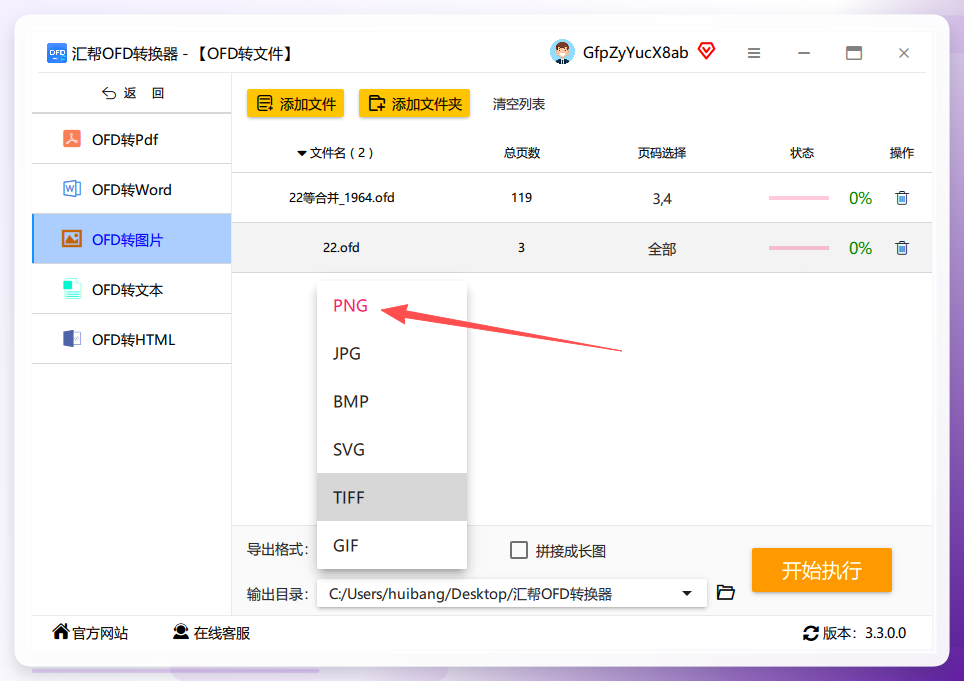Viewport: 964px width, 681px height.
Task: Click version number 3.3.0.0
Action: [x=885, y=633]
